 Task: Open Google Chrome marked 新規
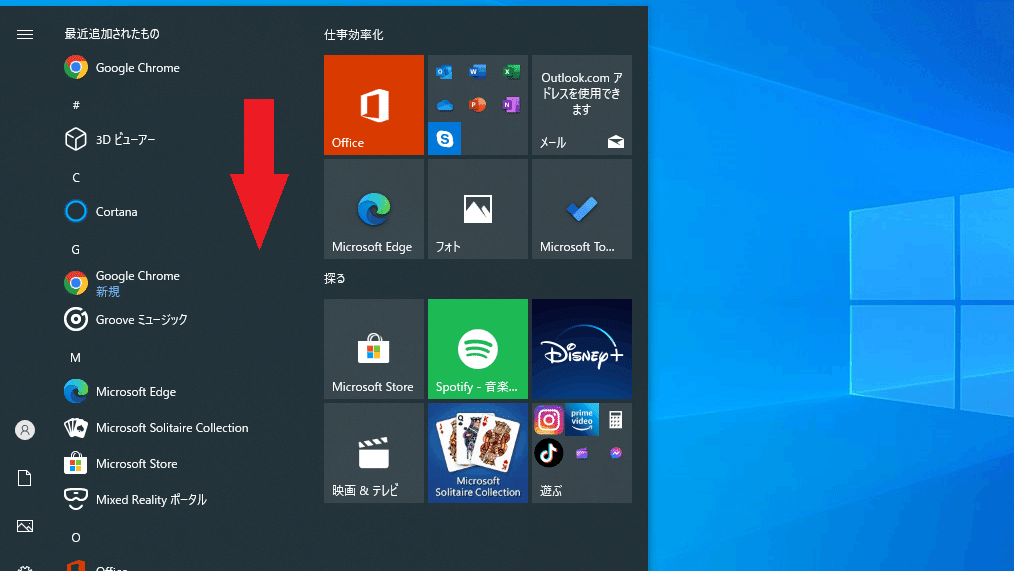tap(122, 283)
